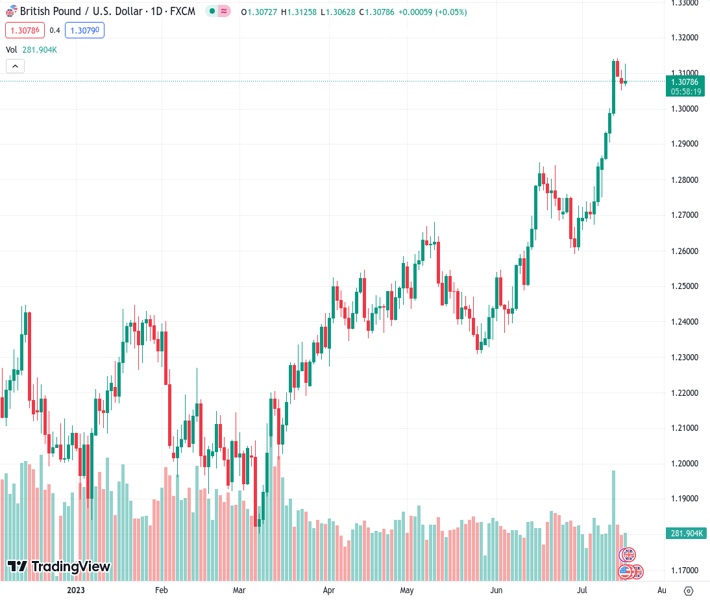Click the blue buy price 1.30790 button

84,30
